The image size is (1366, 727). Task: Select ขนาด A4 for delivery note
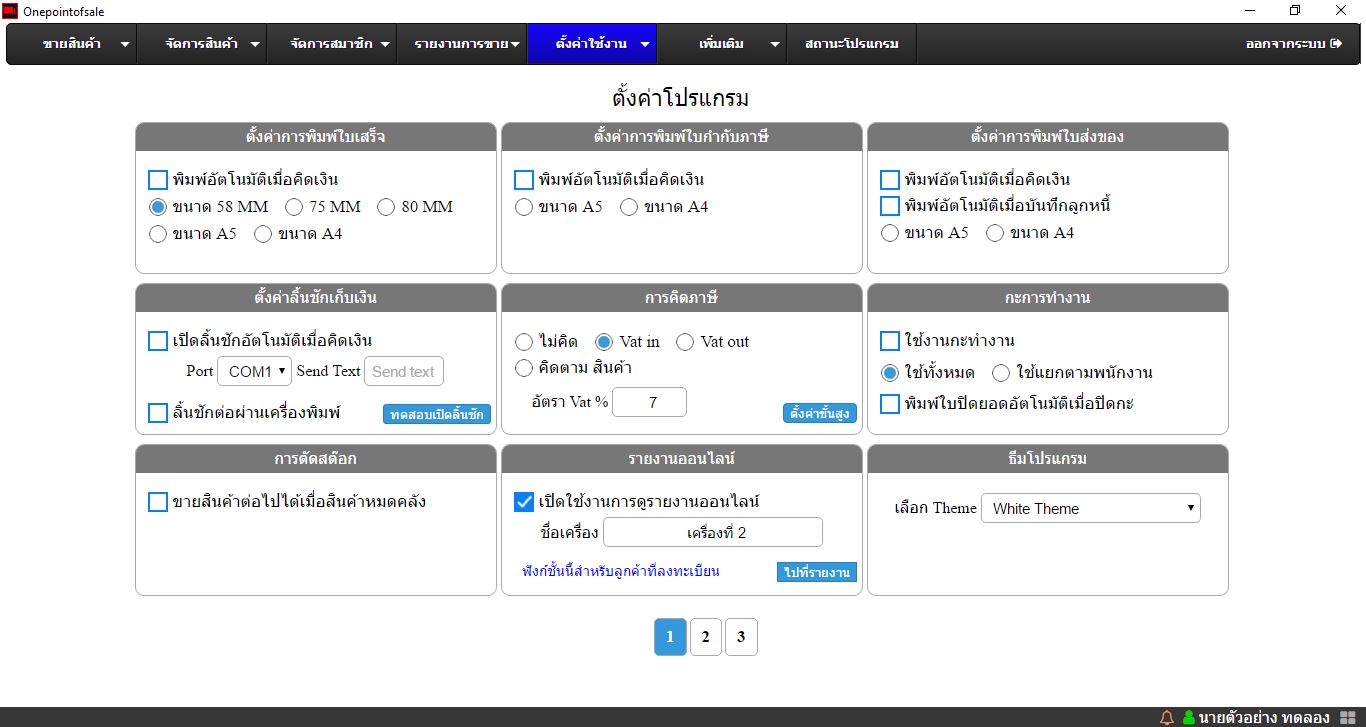coord(995,233)
